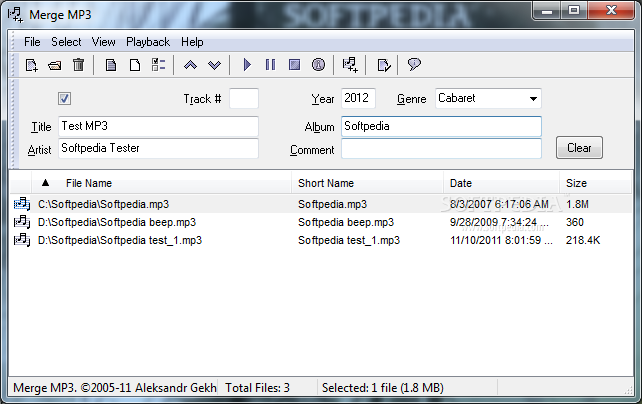Move selected file up with arrow icon
Image resolution: width=642 pixels, height=404 pixels.
click(x=190, y=65)
